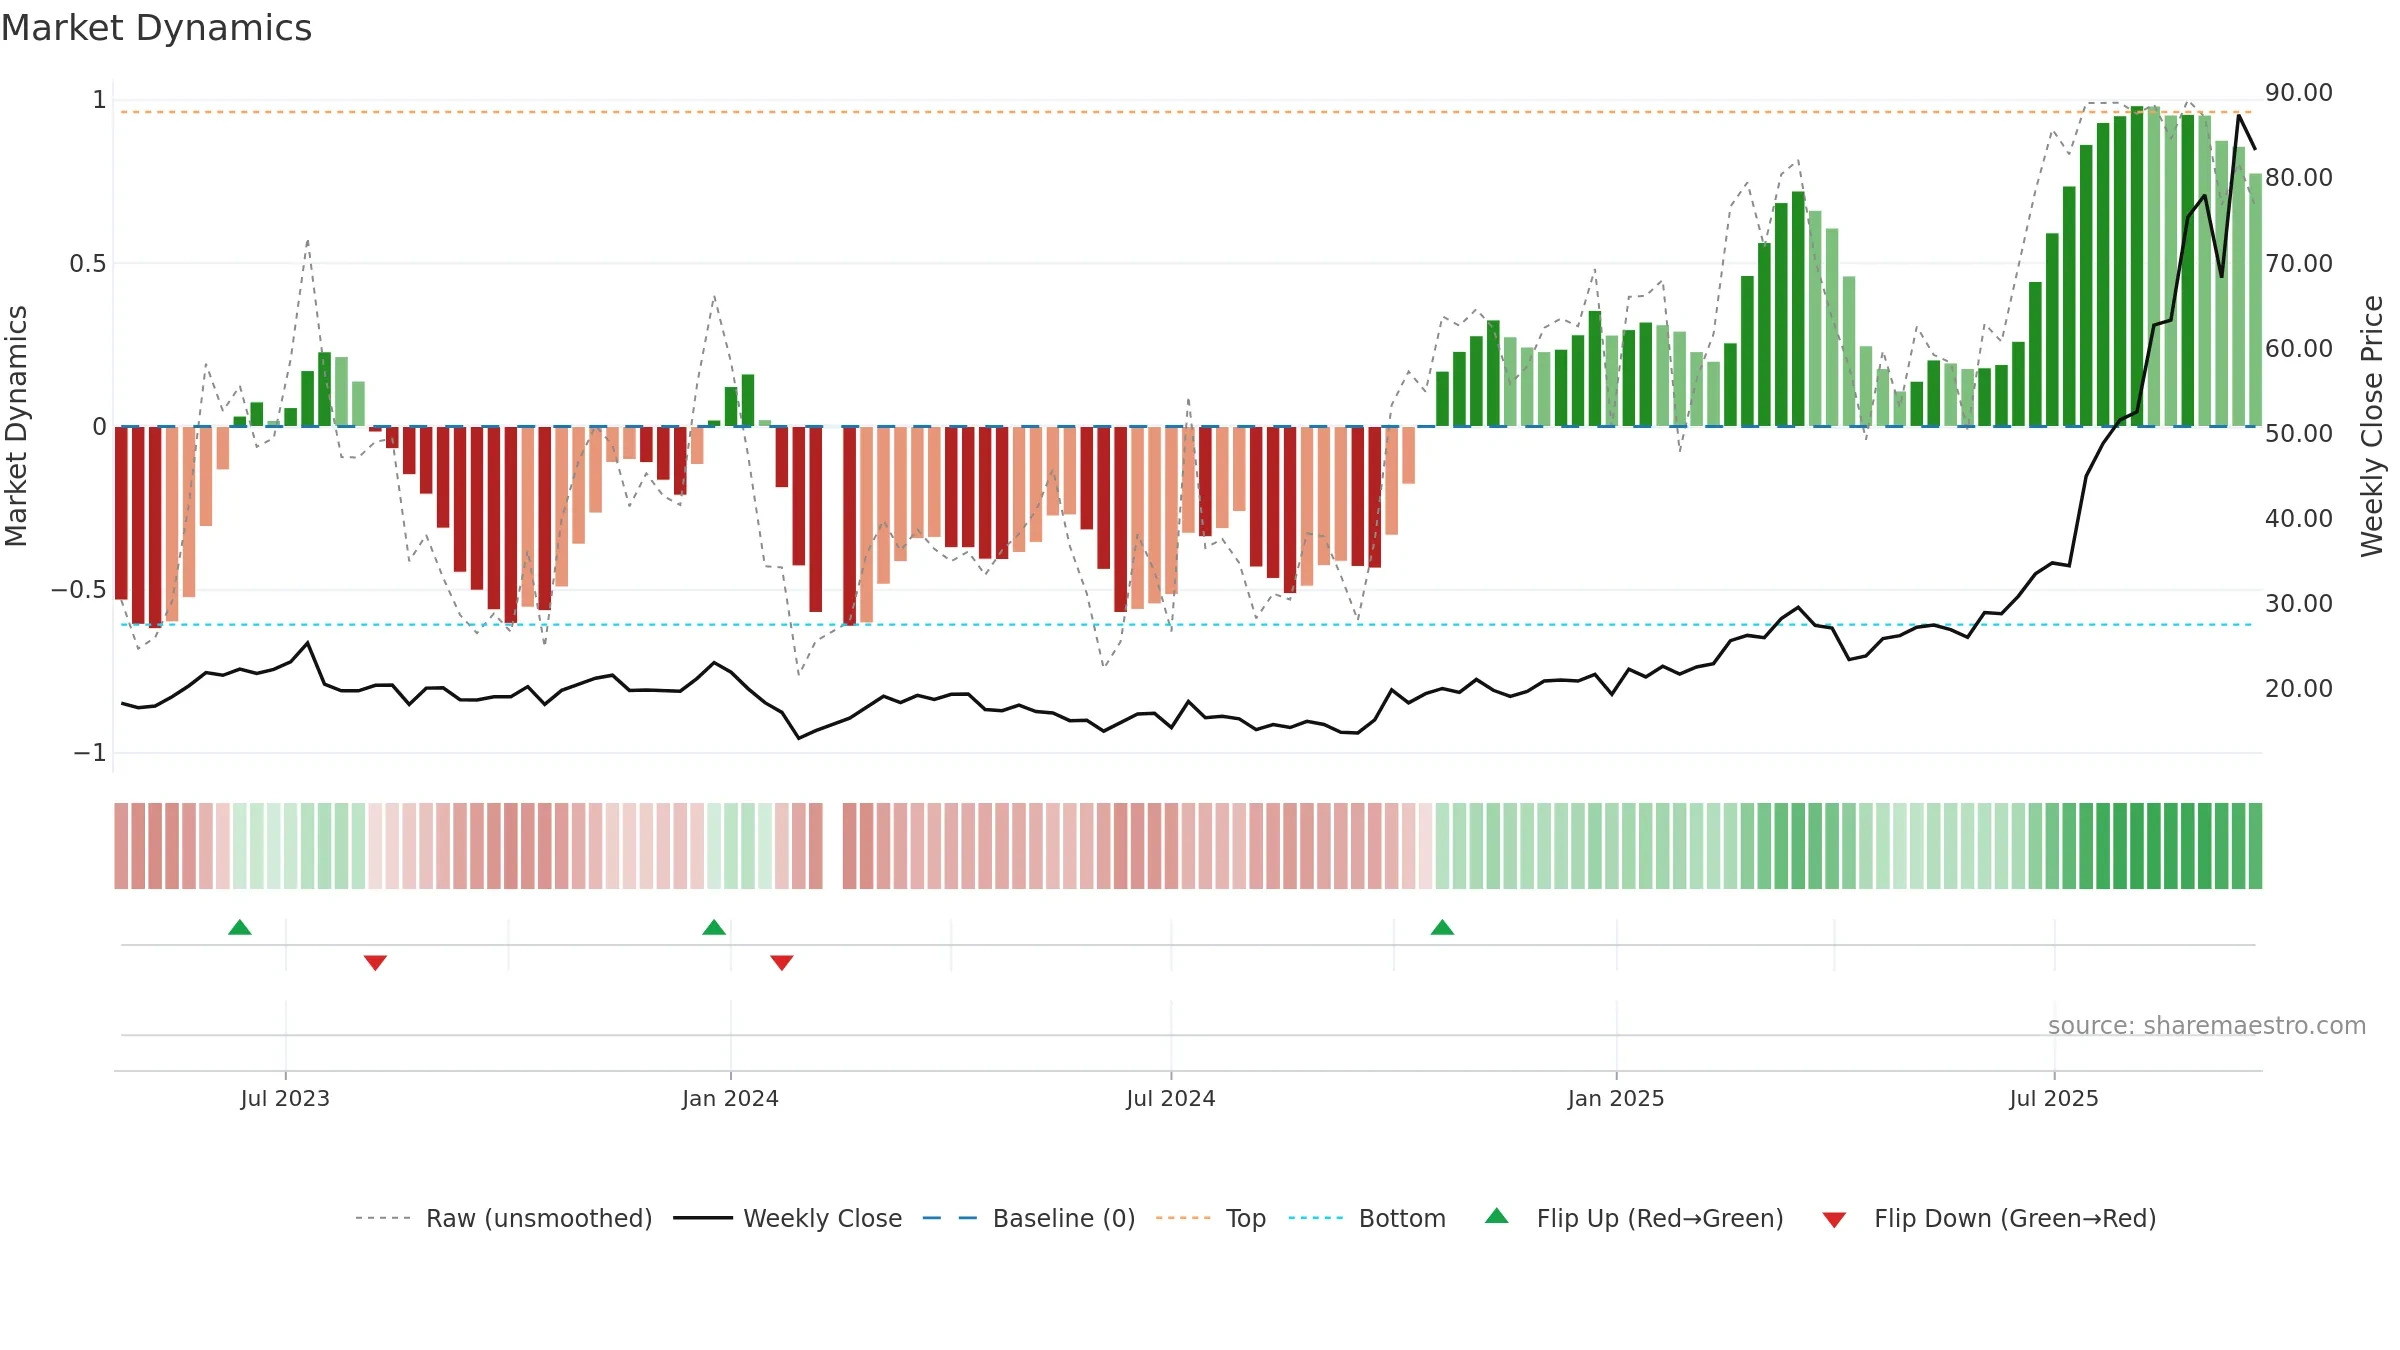Toggle the Weekly Close legend entry
2400x1350 pixels.
click(787, 1218)
